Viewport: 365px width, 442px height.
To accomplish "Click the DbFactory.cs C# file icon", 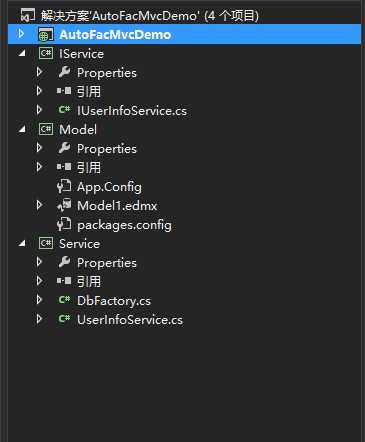I will 64,300.
